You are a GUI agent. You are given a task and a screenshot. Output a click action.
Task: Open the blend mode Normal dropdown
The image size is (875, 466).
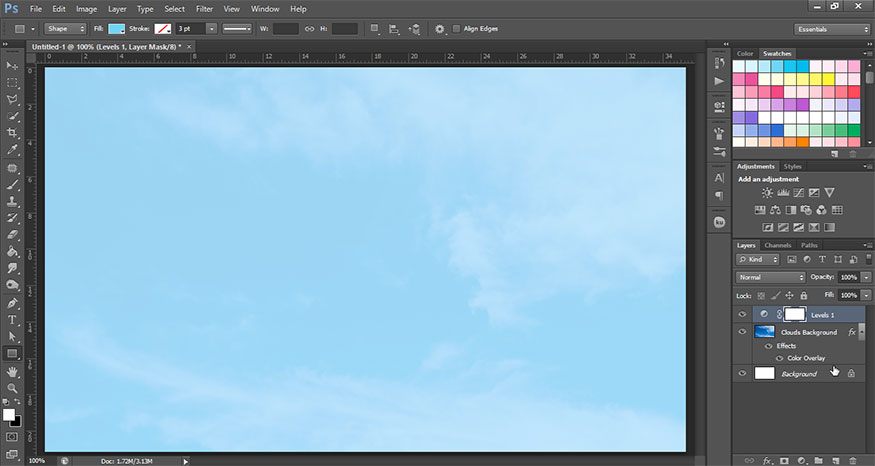(770, 277)
